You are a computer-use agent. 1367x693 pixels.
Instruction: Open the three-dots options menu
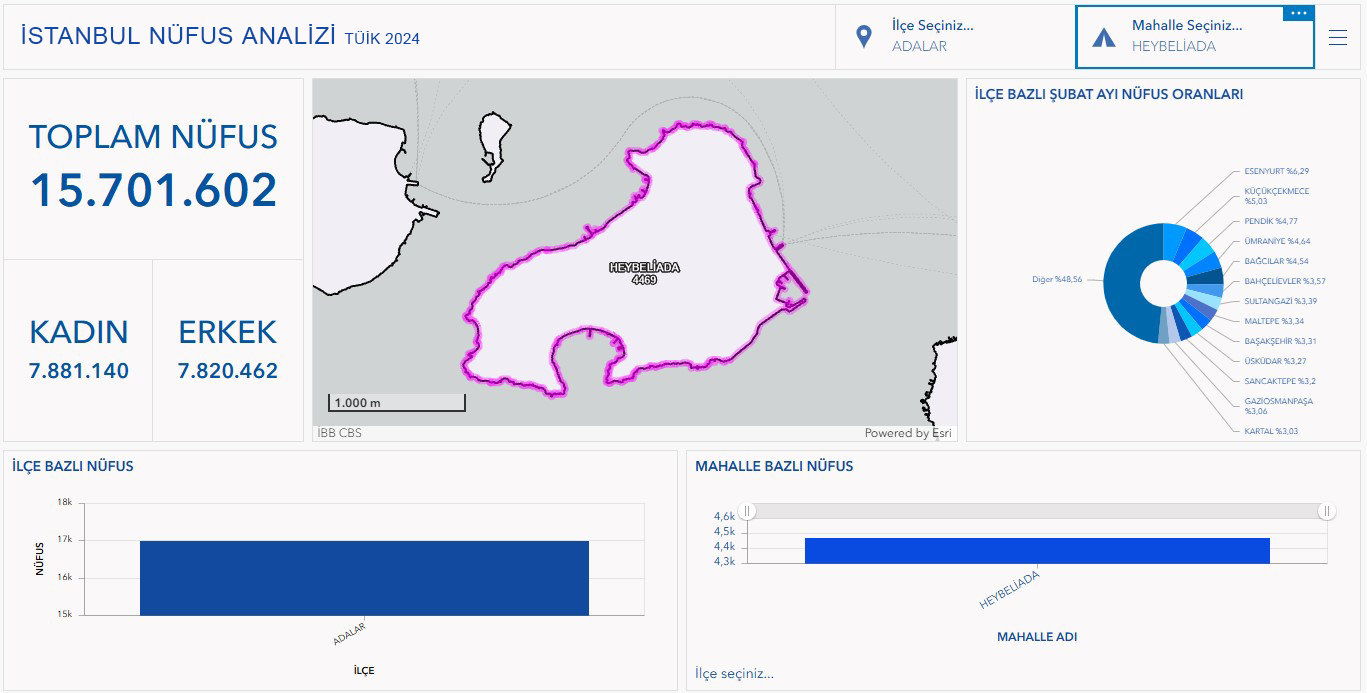click(x=1298, y=13)
